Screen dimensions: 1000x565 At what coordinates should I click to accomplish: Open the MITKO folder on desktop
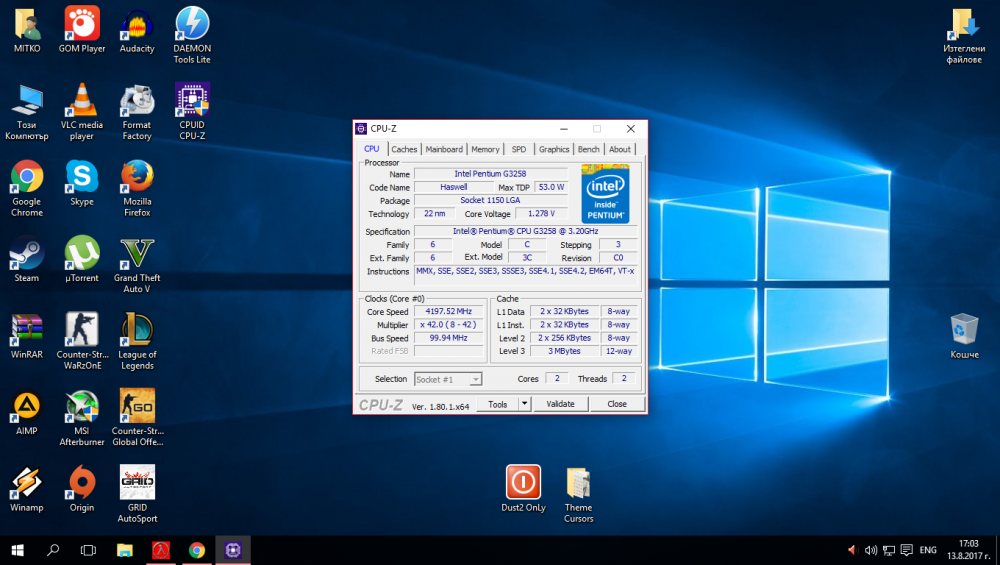27,30
